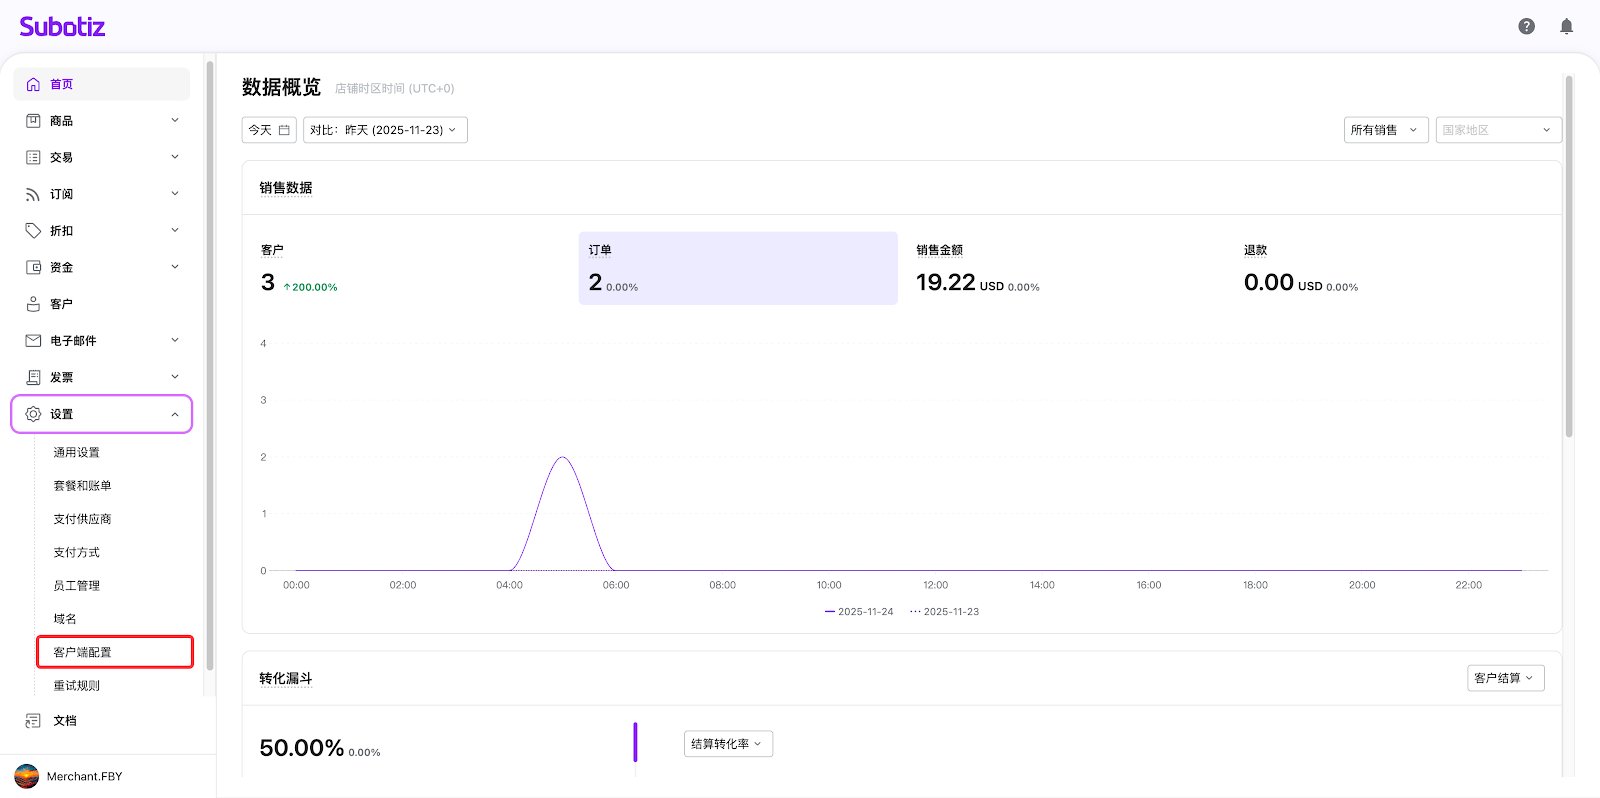This screenshot has height=798, width=1600.
Task: Open the 所有销售 dropdown
Action: click(x=1385, y=130)
